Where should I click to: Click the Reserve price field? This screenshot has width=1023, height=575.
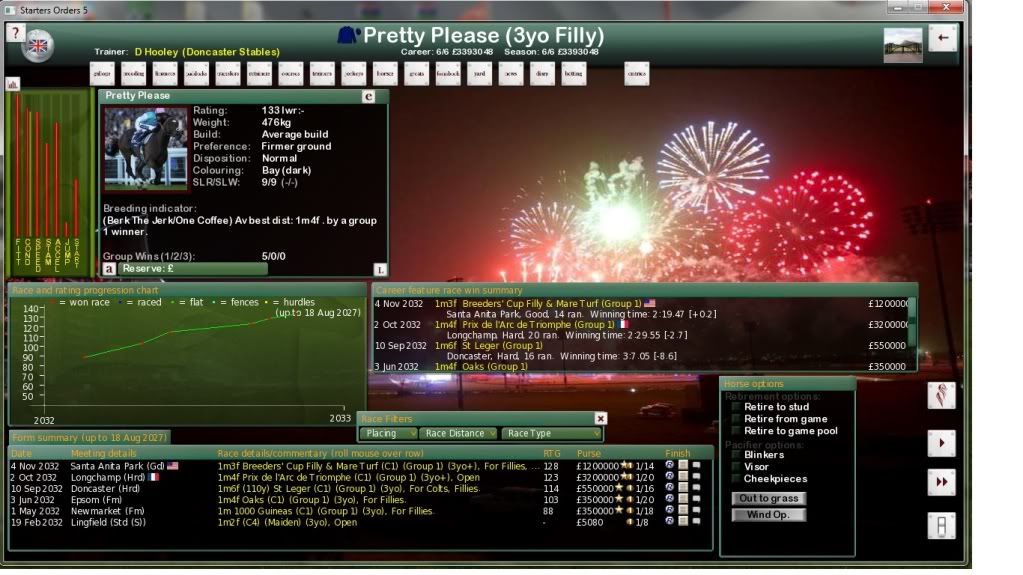tap(192, 268)
